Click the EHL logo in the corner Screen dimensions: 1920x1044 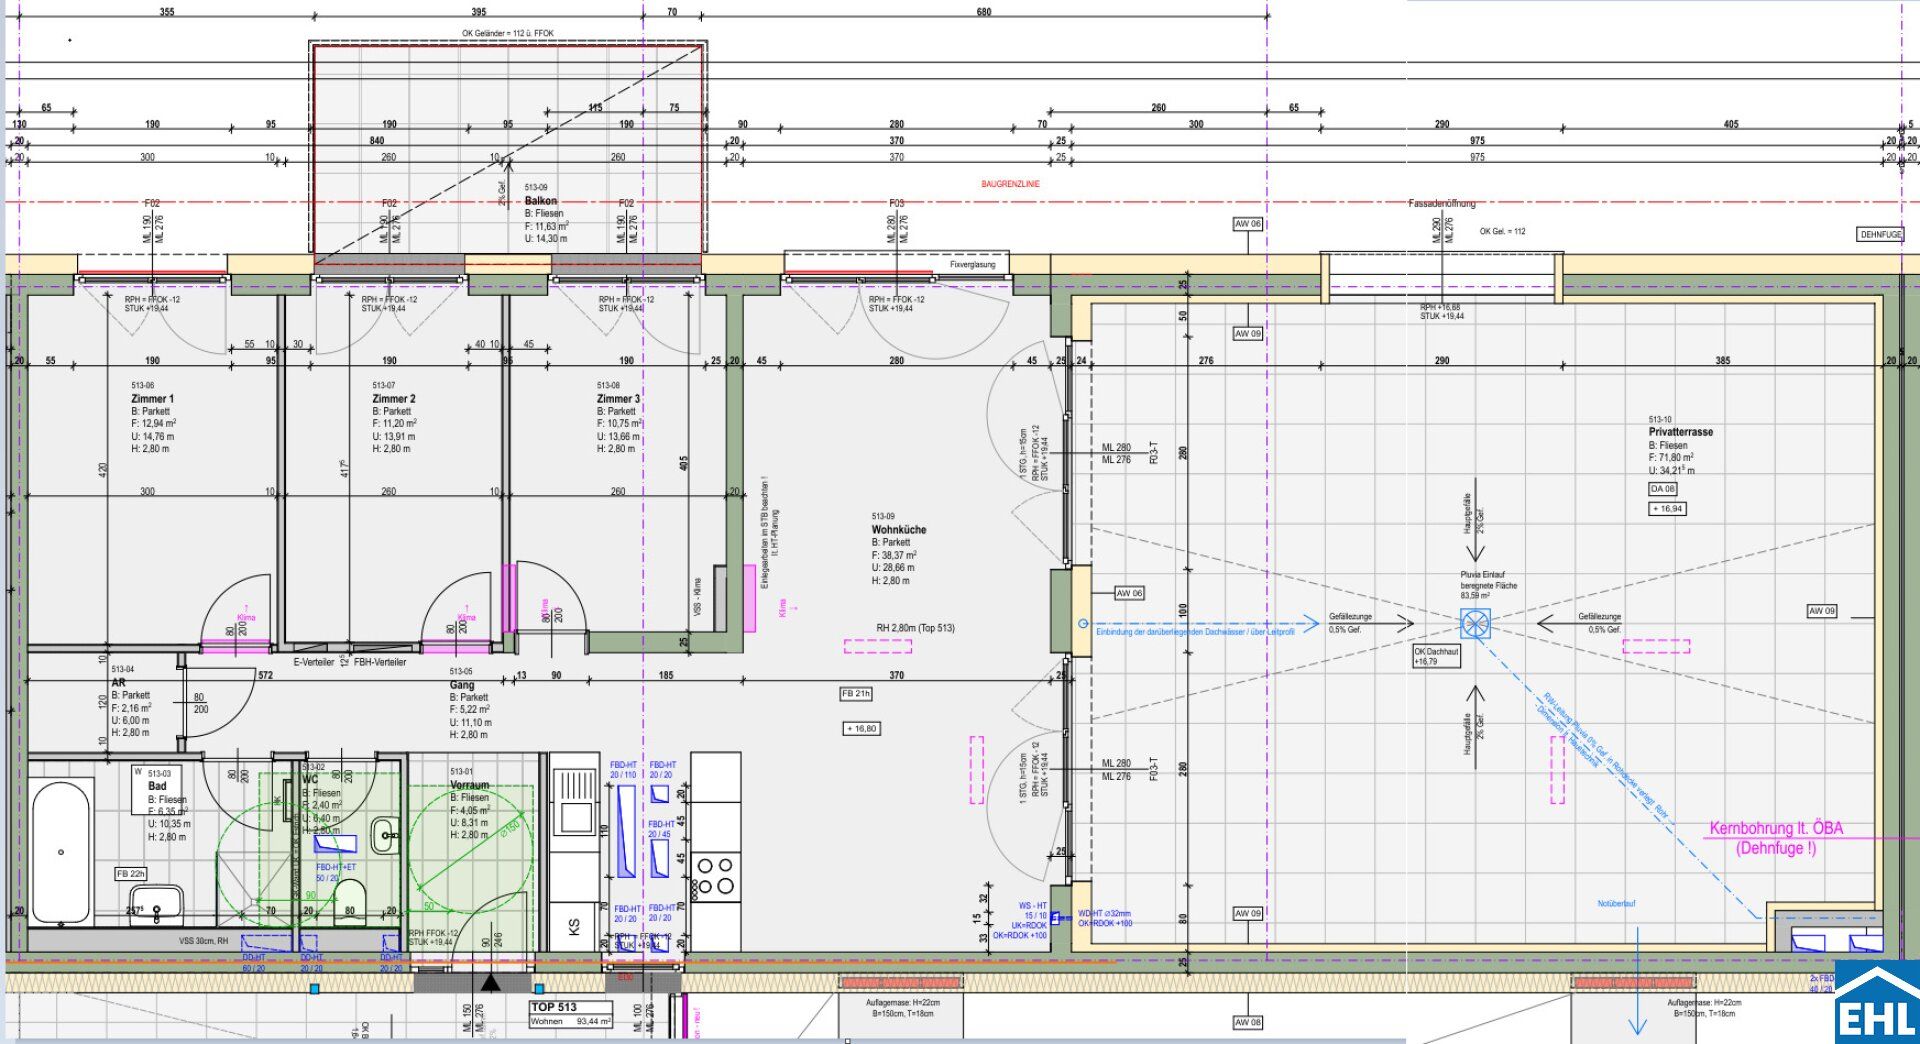1877,1004
